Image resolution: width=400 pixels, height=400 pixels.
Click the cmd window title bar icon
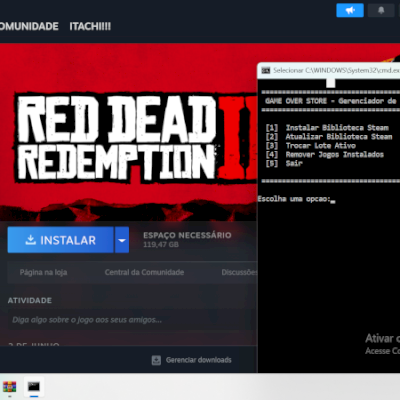[x=266, y=70]
